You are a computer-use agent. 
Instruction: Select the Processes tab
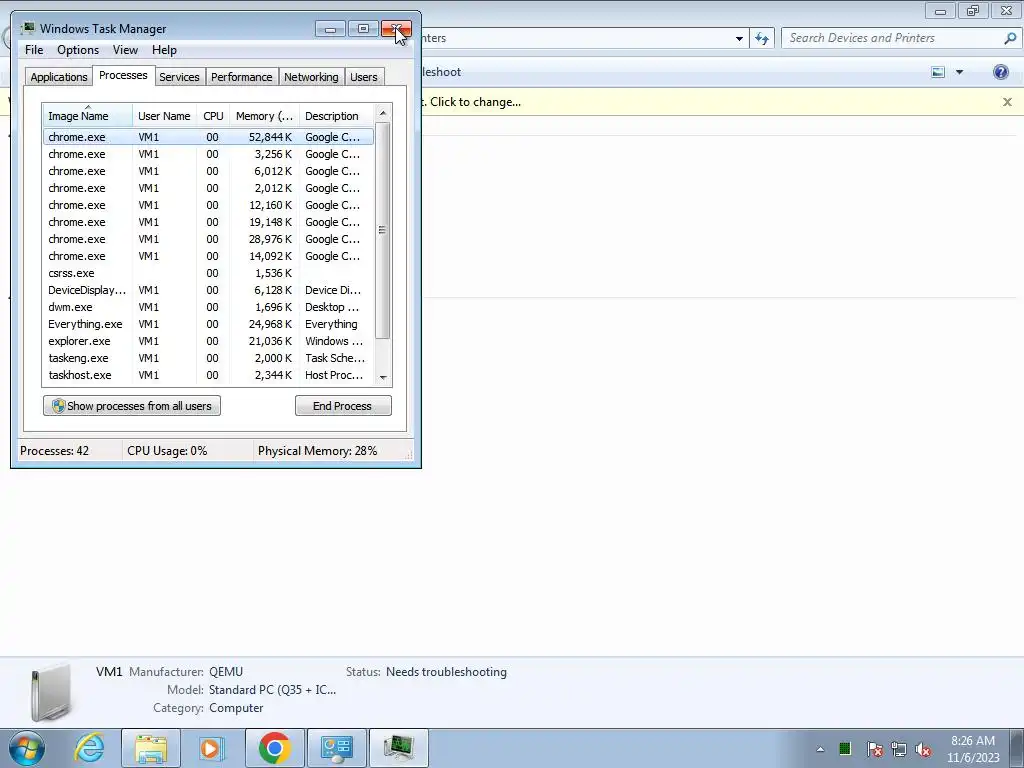[x=123, y=75]
